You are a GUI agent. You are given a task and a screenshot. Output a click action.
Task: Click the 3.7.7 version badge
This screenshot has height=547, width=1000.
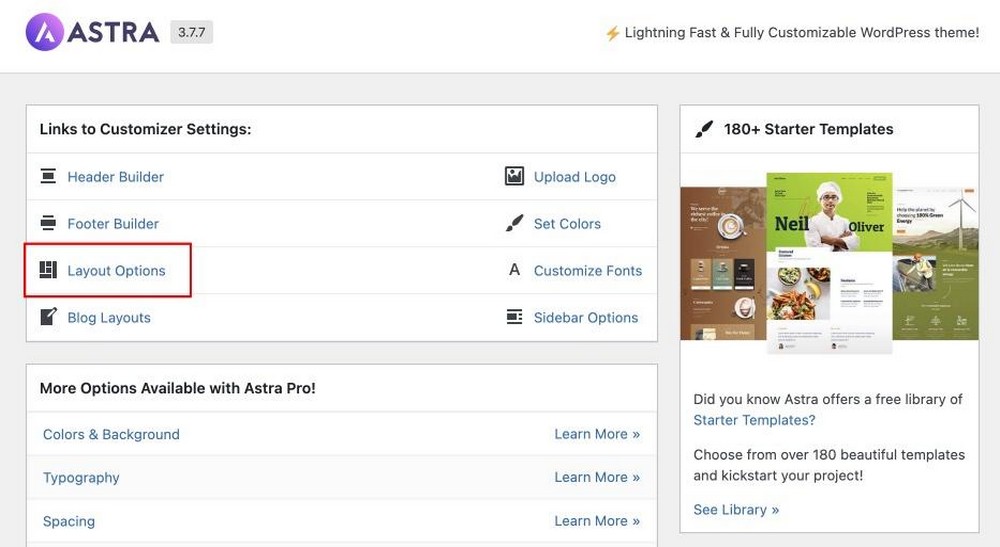pos(191,32)
